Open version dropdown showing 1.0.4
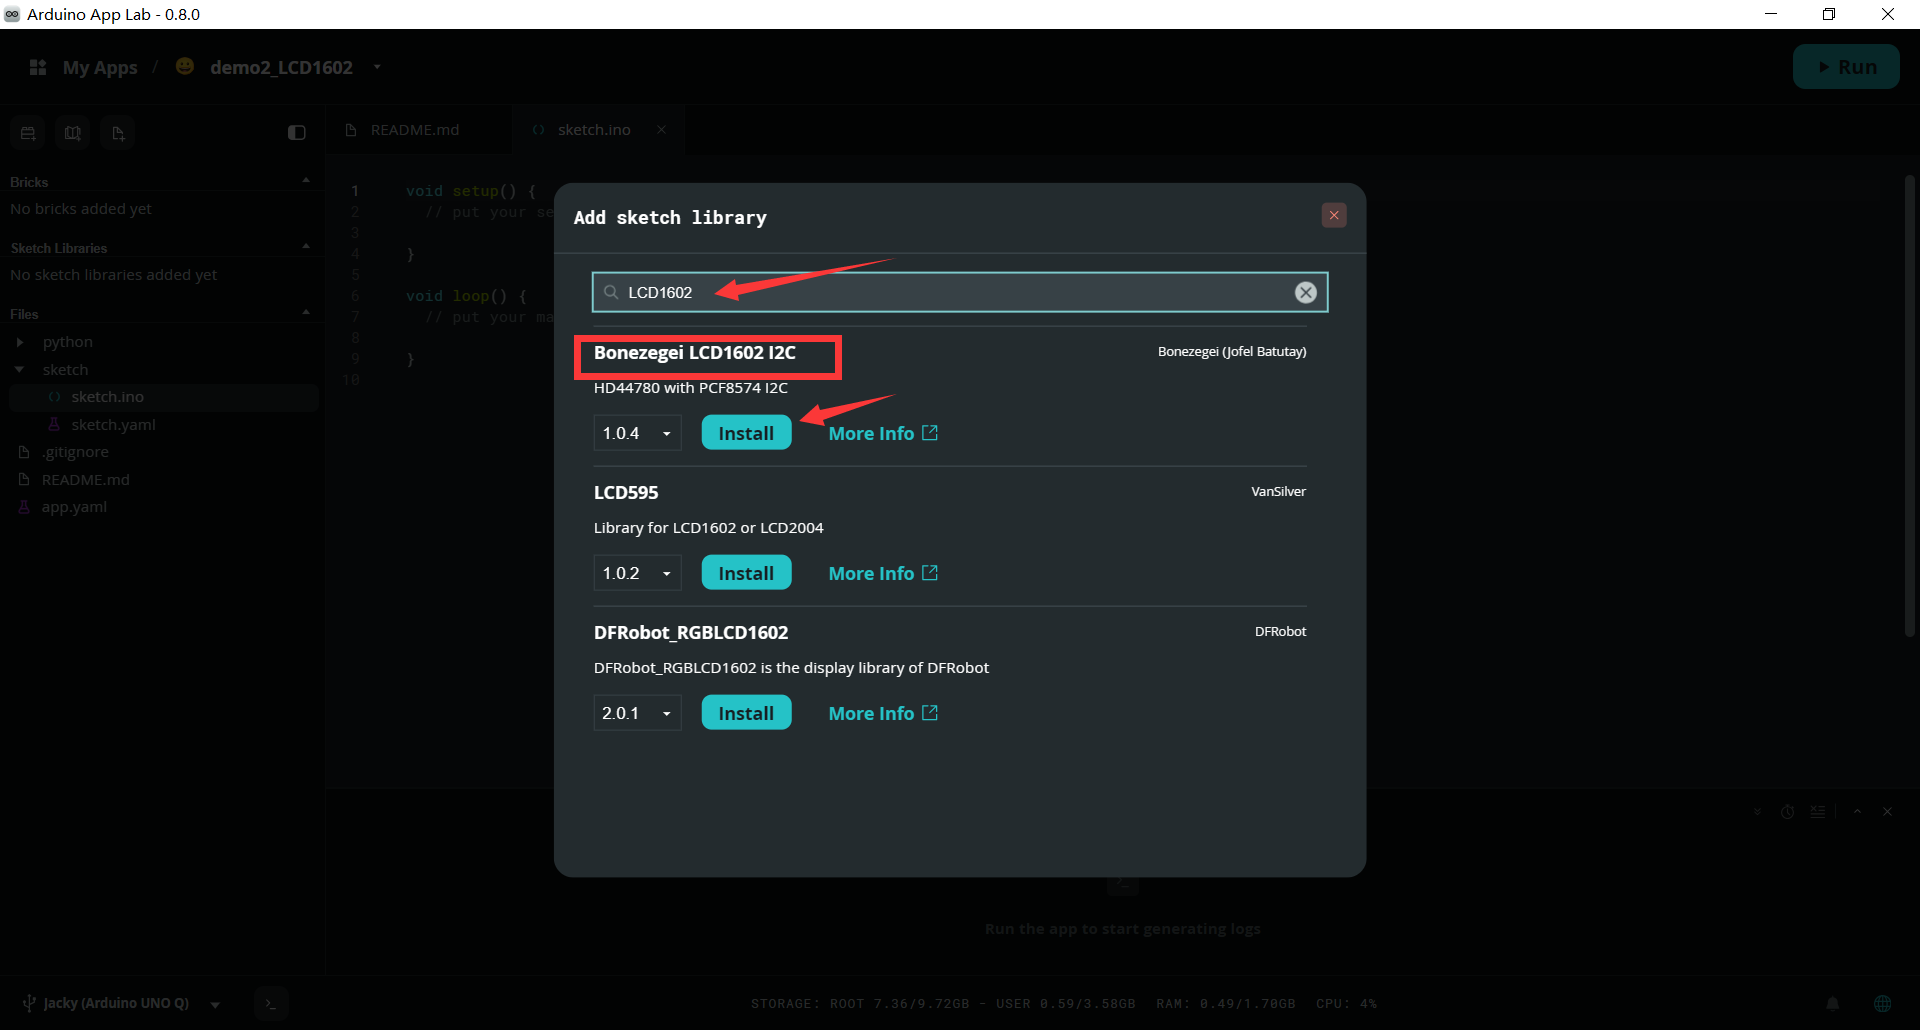The width and height of the screenshot is (1920, 1030). (x=637, y=433)
